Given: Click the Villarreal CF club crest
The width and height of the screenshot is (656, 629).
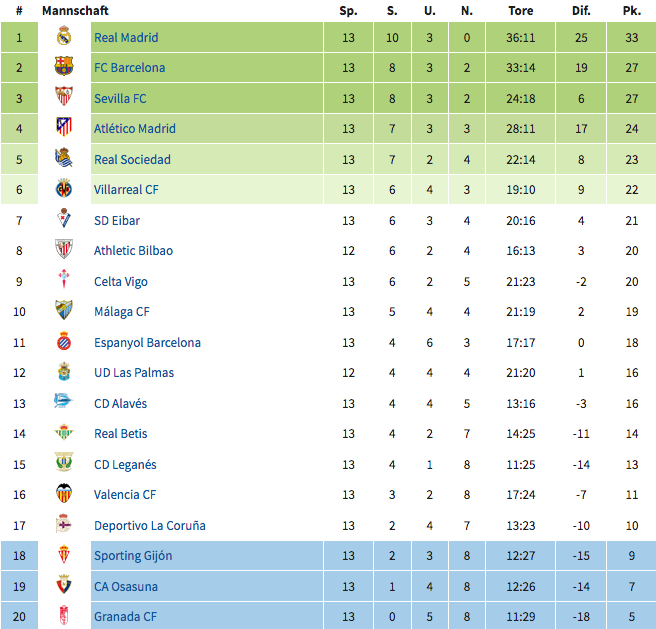Looking at the screenshot, I should pyautogui.click(x=64, y=190).
